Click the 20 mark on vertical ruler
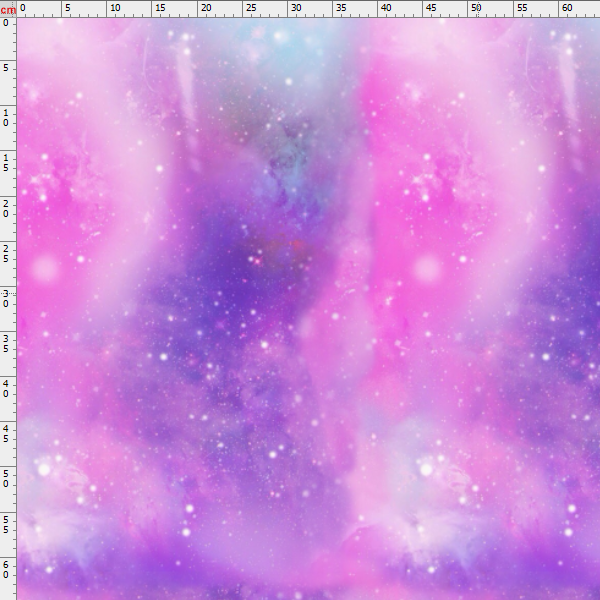Image resolution: width=600 pixels, height=600 pixels. pos(6,209)
